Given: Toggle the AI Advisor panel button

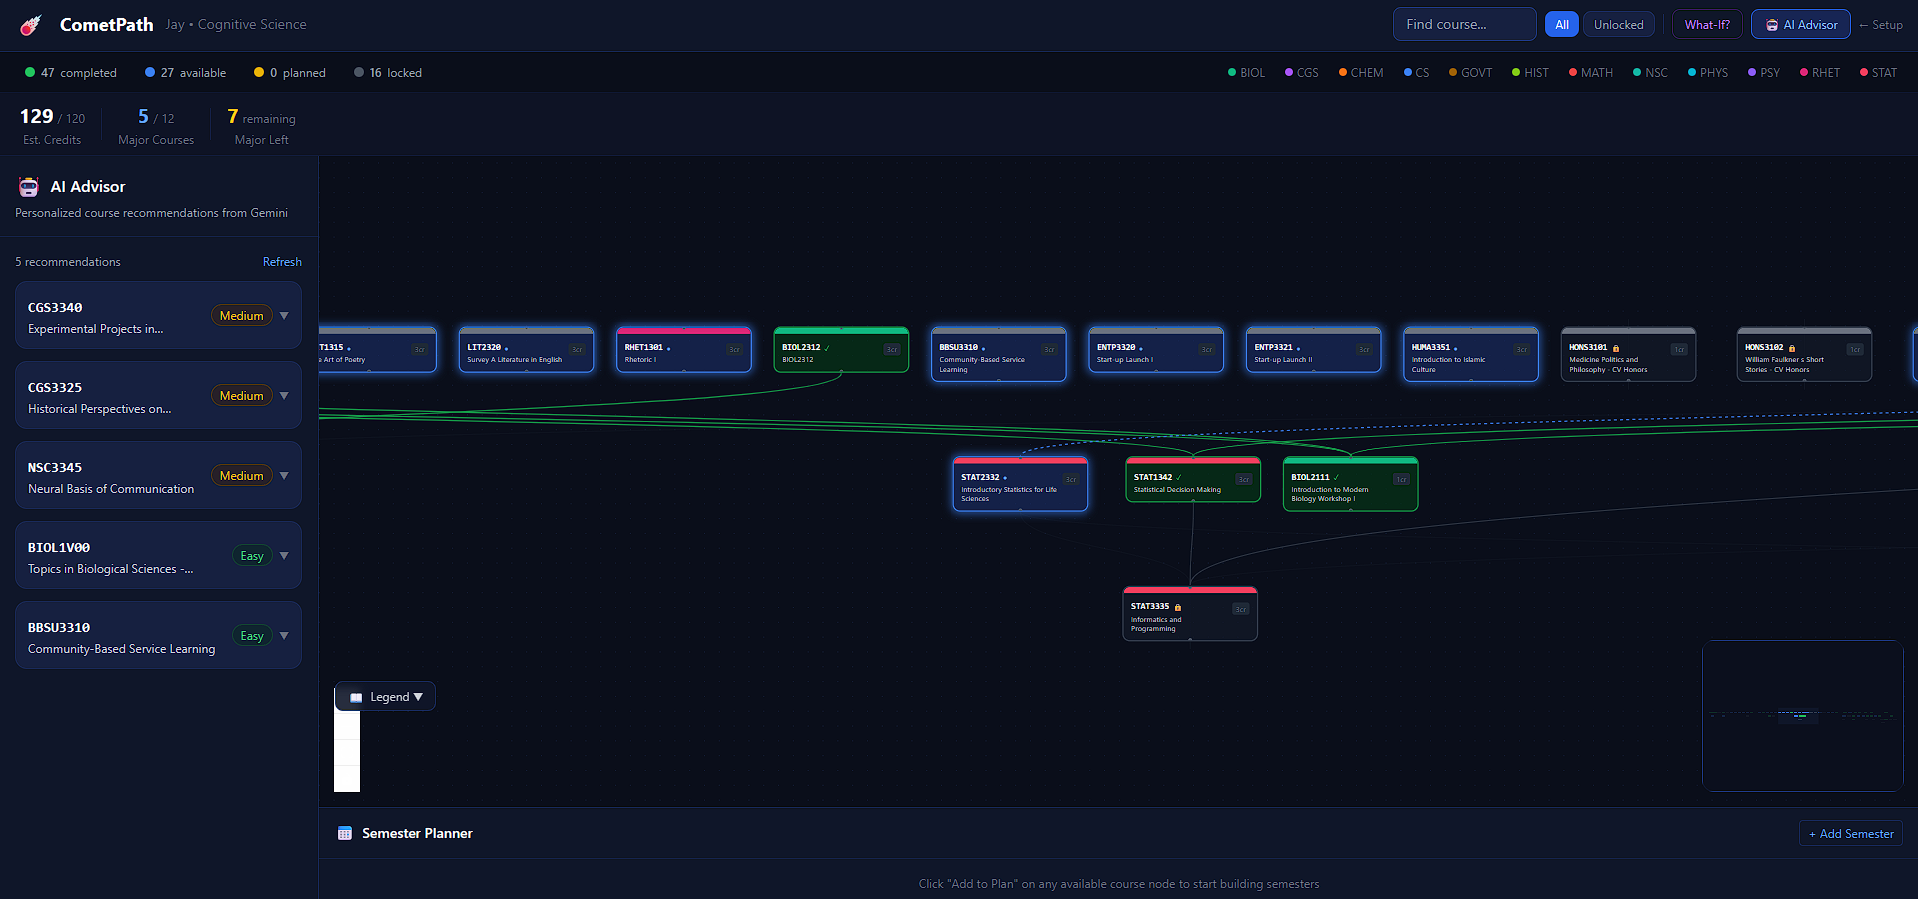Looking at the screenshot, I should 1800,25.
